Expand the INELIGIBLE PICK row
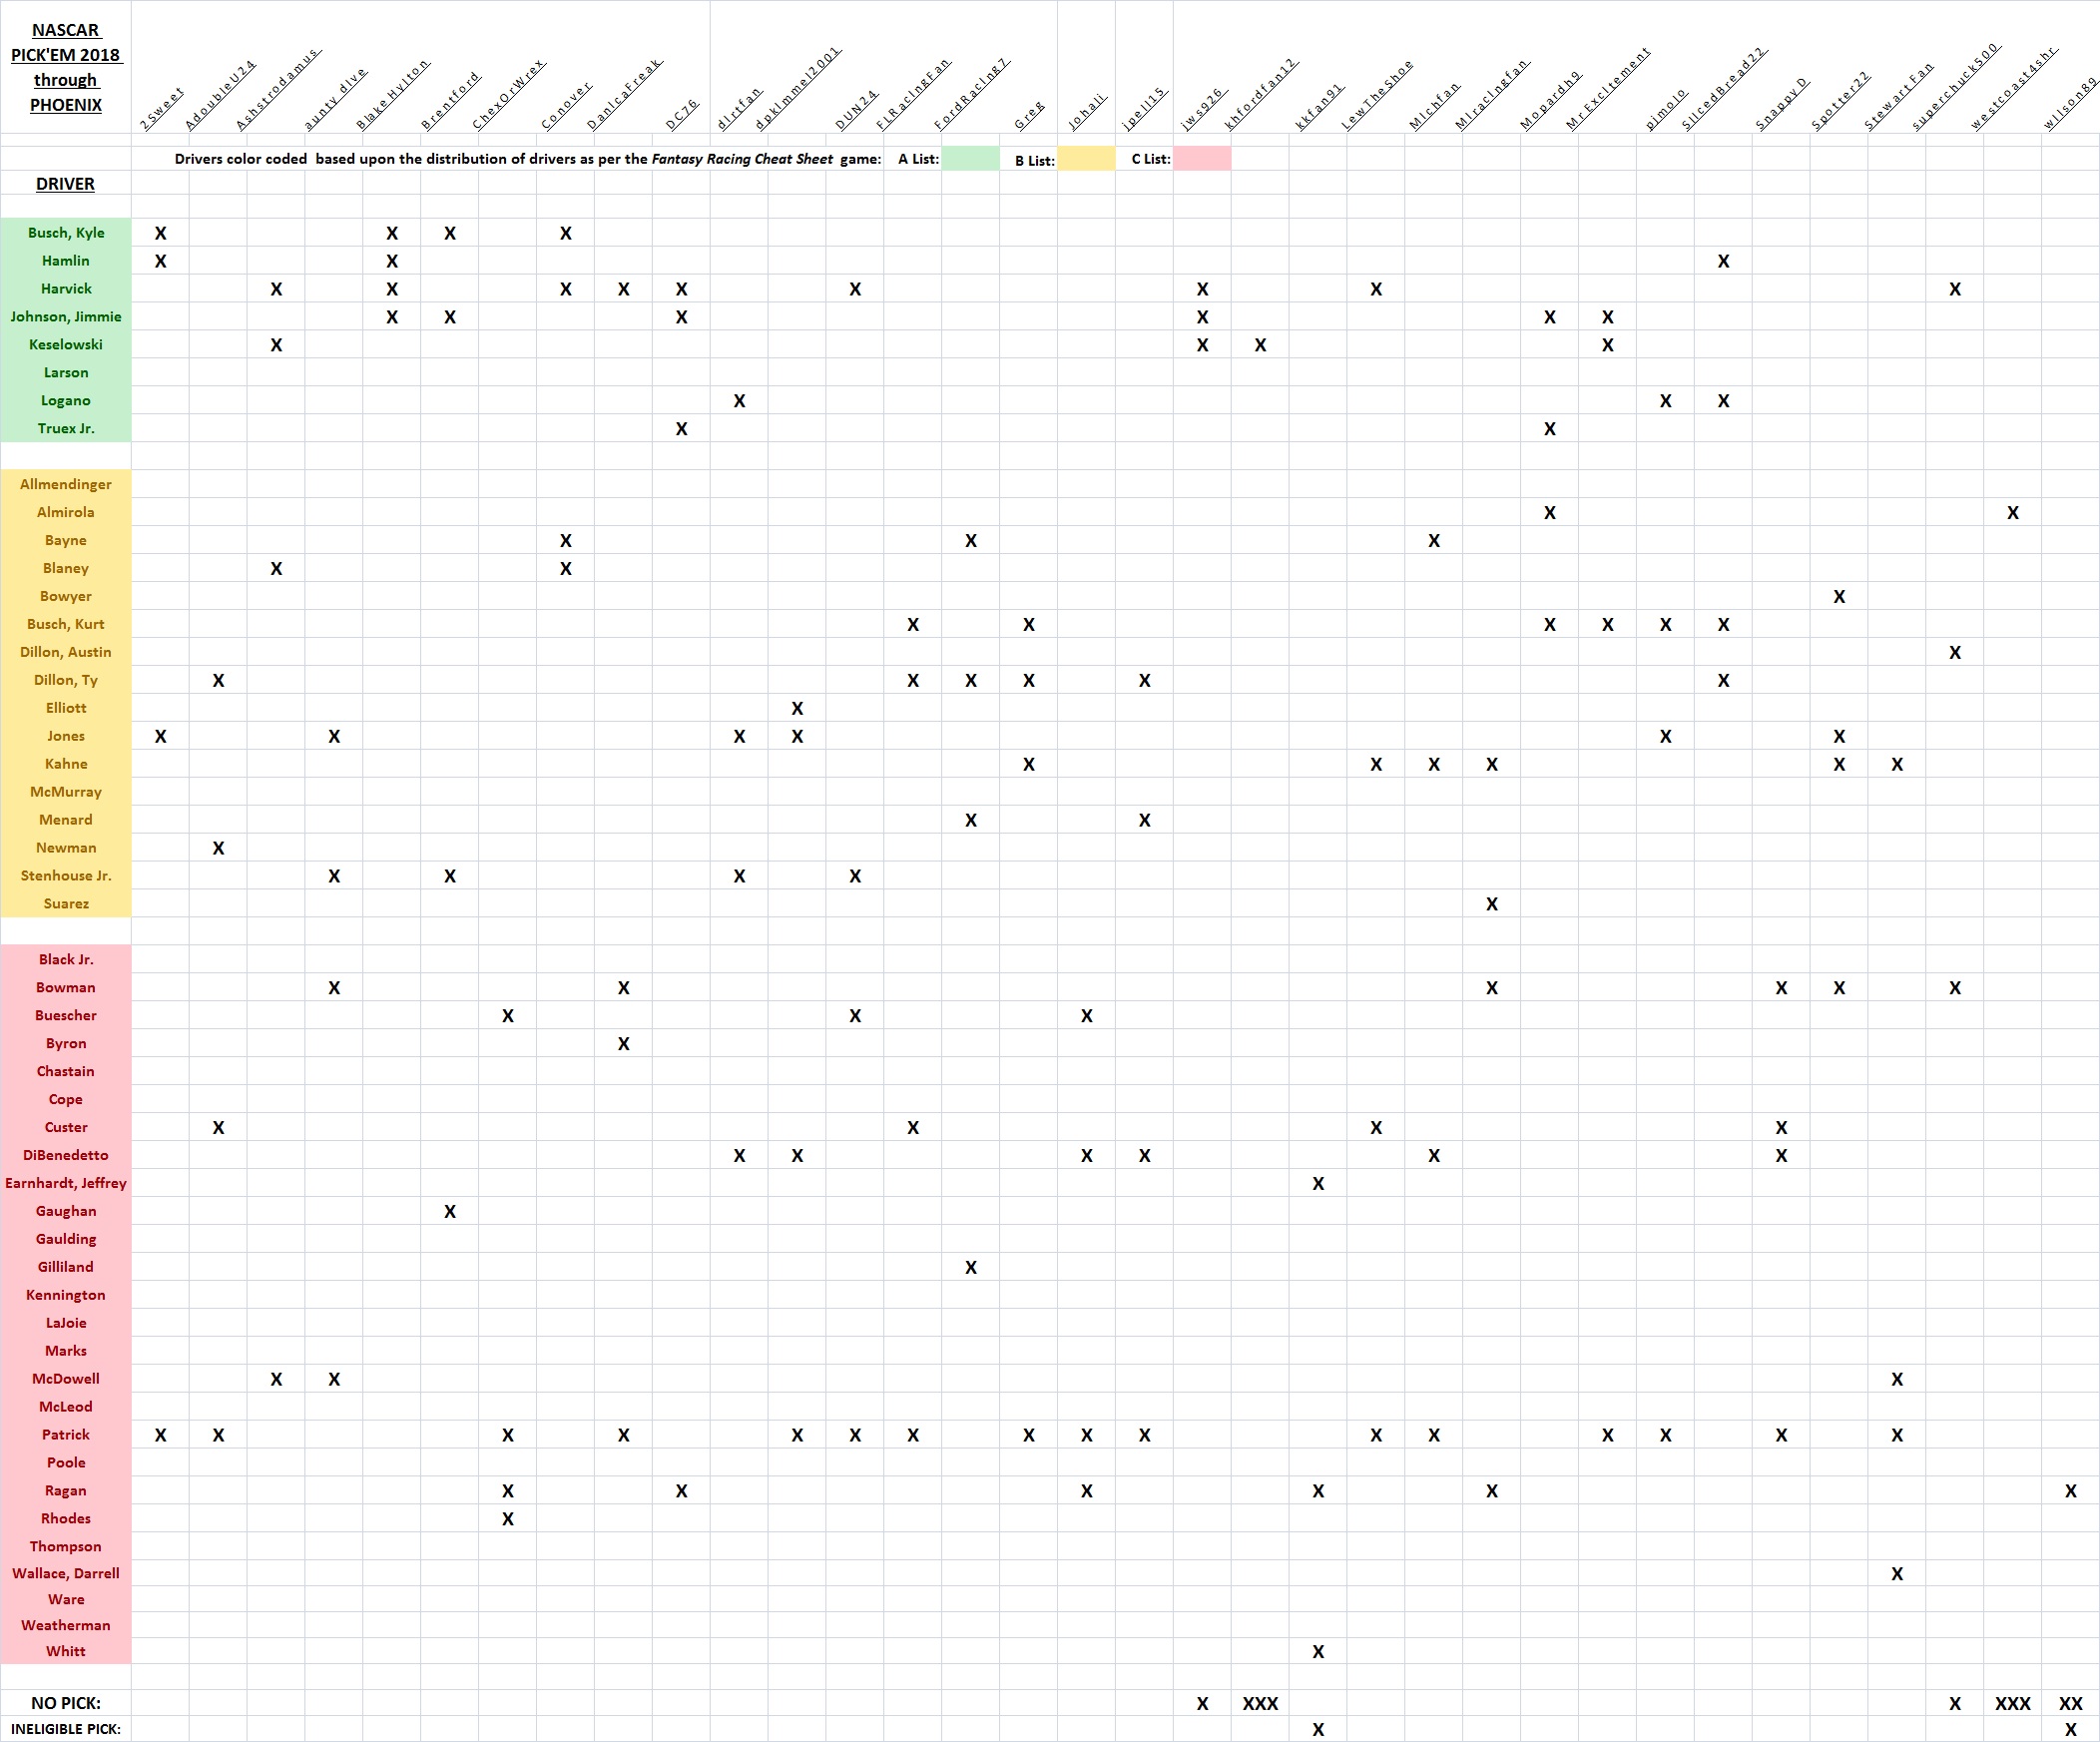Viewport: 2100px width, 1742px height. (x=65, y=1726)
